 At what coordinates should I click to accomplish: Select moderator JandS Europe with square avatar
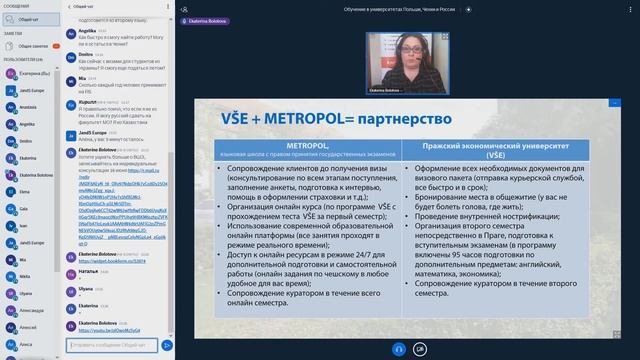coord(29,91)
